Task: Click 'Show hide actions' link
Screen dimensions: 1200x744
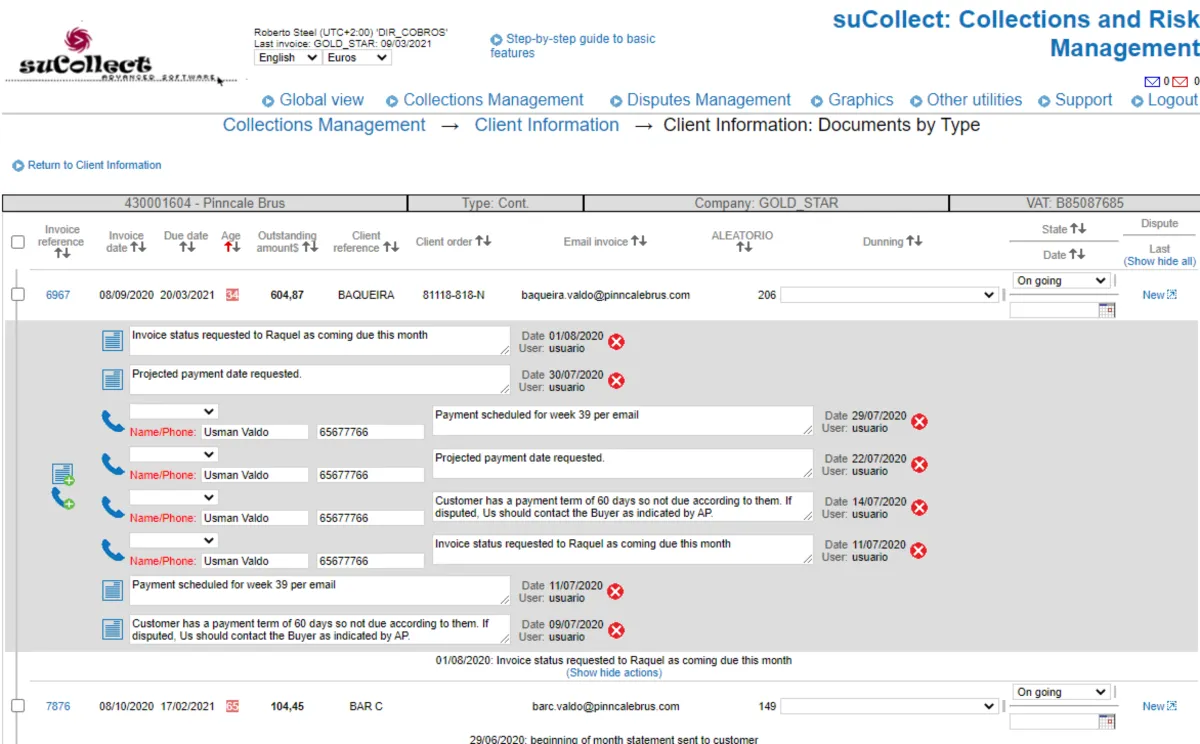Action: (x=614, y=673)
